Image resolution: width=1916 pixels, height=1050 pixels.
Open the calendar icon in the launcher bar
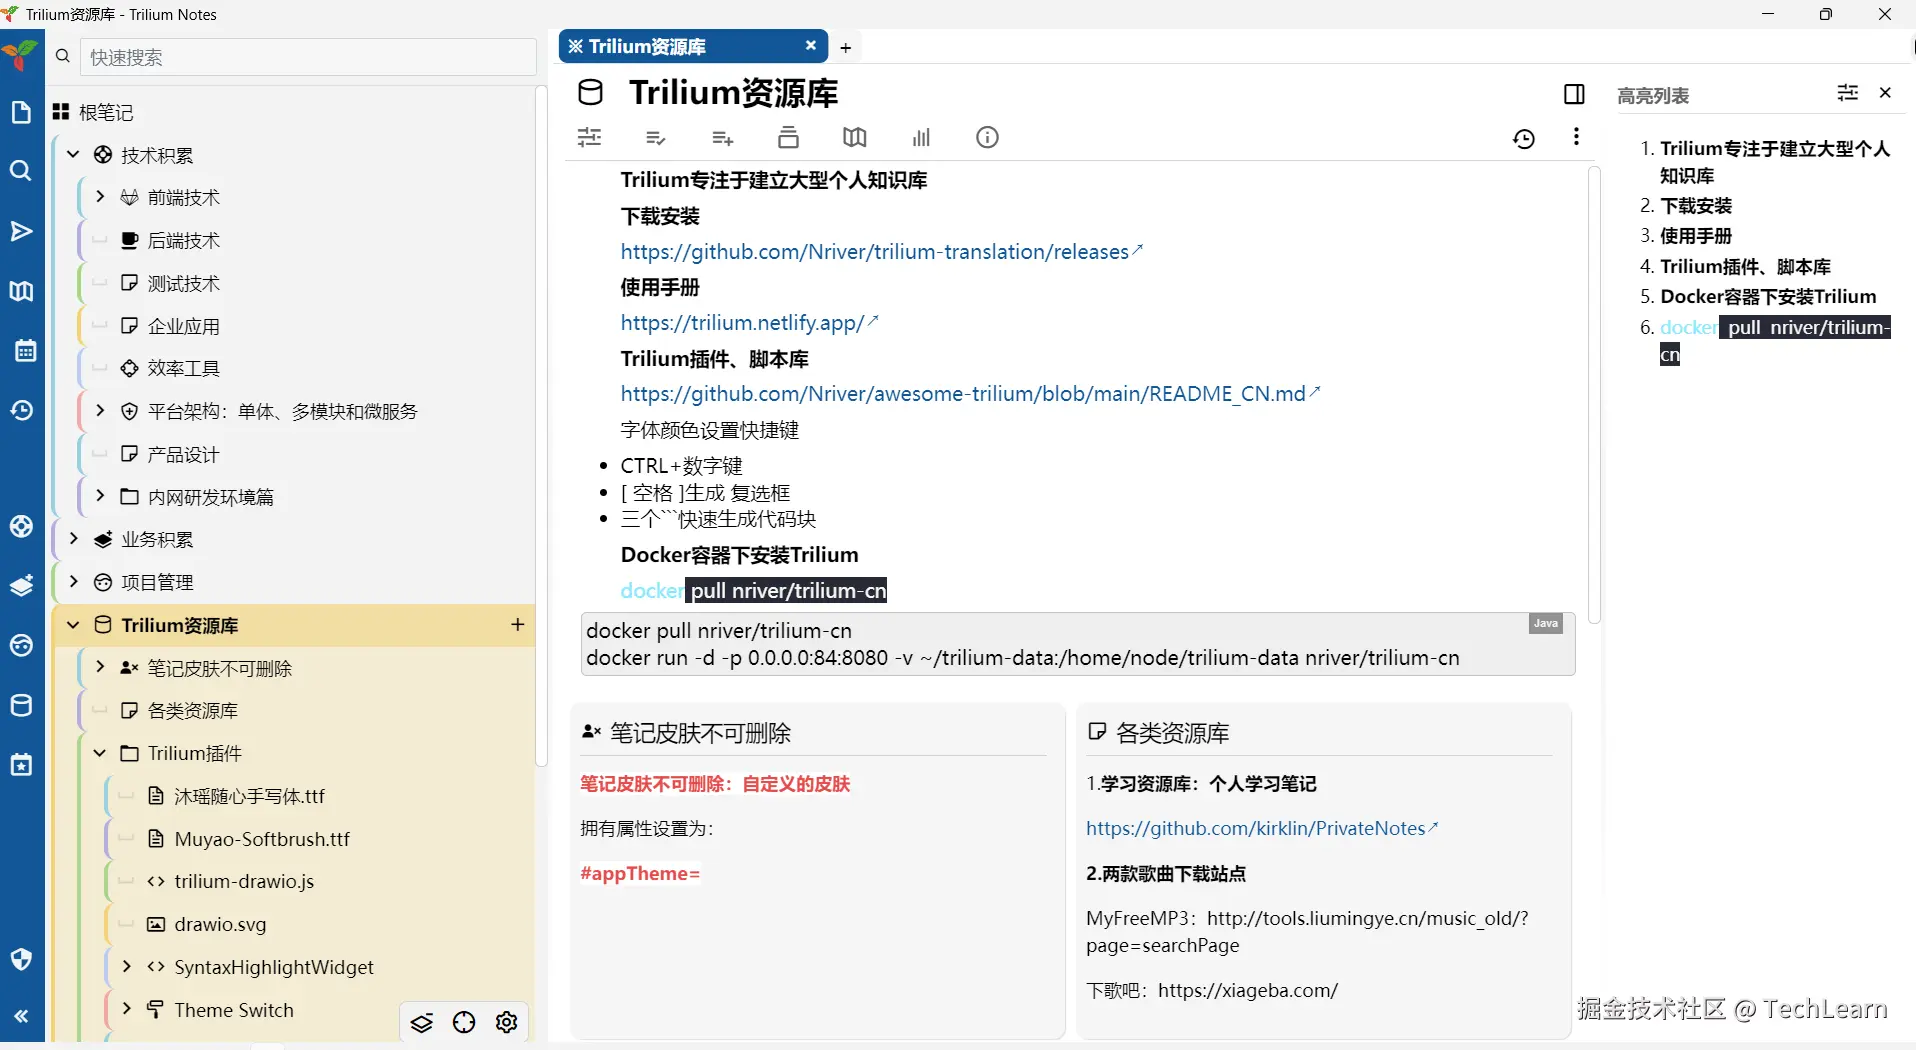[x=25, y=351]
